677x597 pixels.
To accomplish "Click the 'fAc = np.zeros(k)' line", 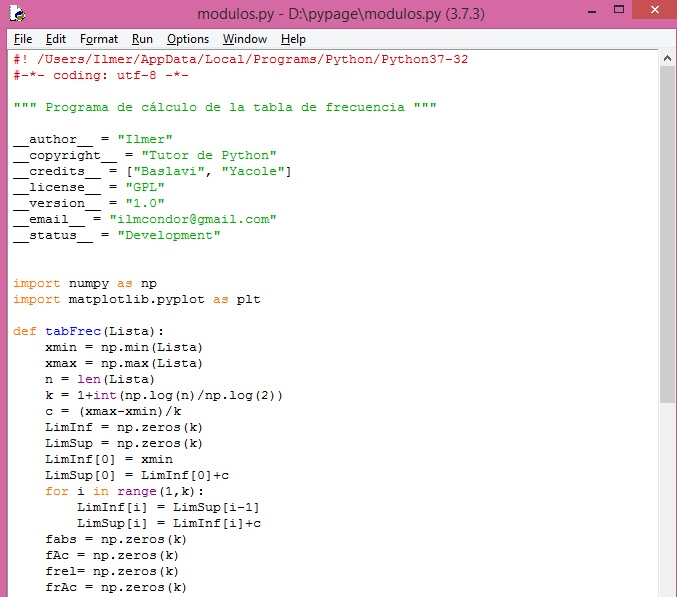I will pos(112,555).
